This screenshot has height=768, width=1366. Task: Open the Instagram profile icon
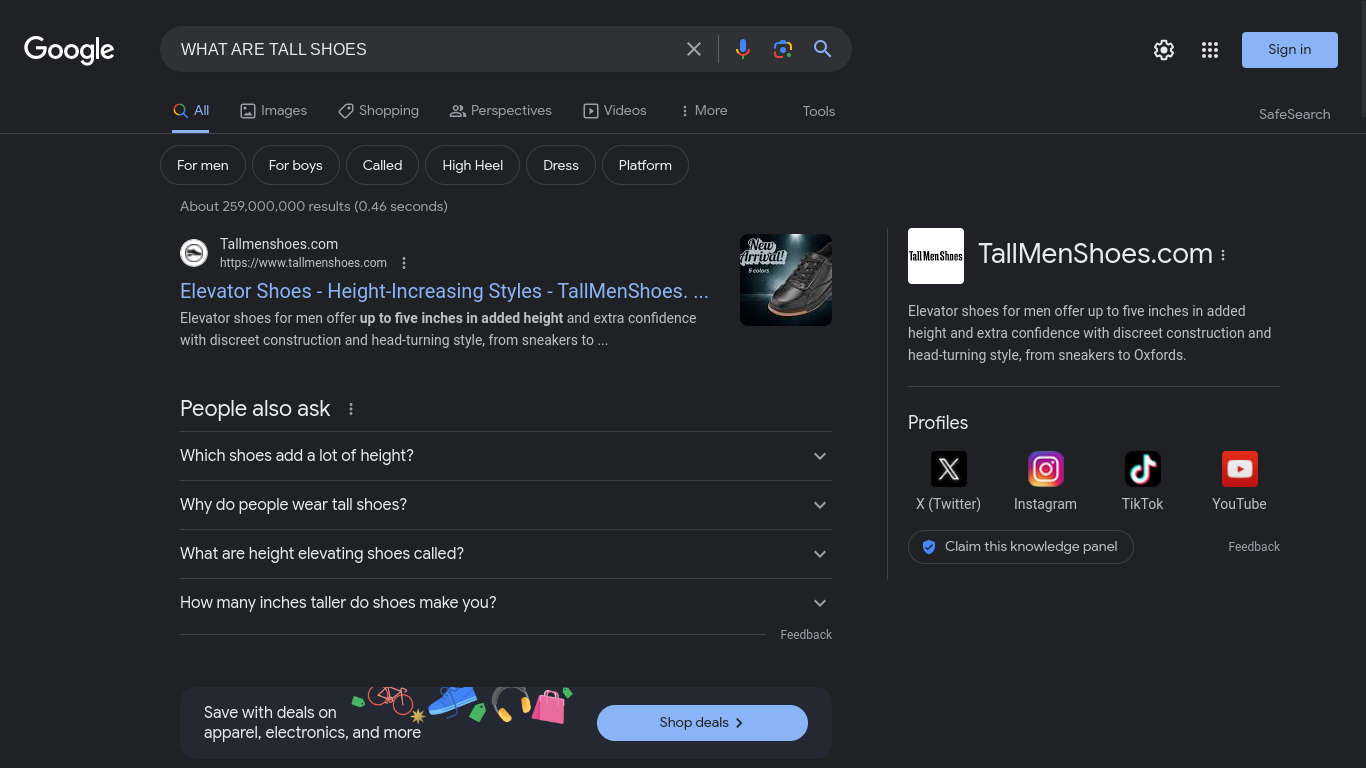[x=1046, y=469]
